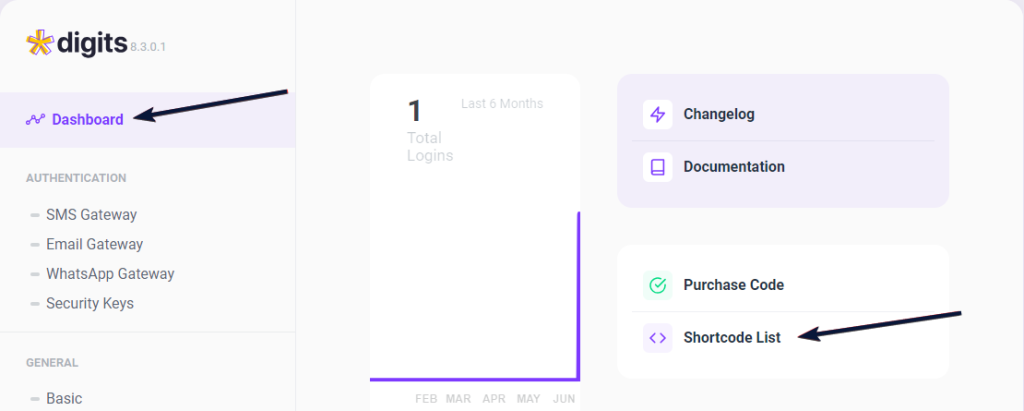This screenshot has width=1024, height=411.
Task: Click the login chart purple line
Action: (x=475, y=379)
